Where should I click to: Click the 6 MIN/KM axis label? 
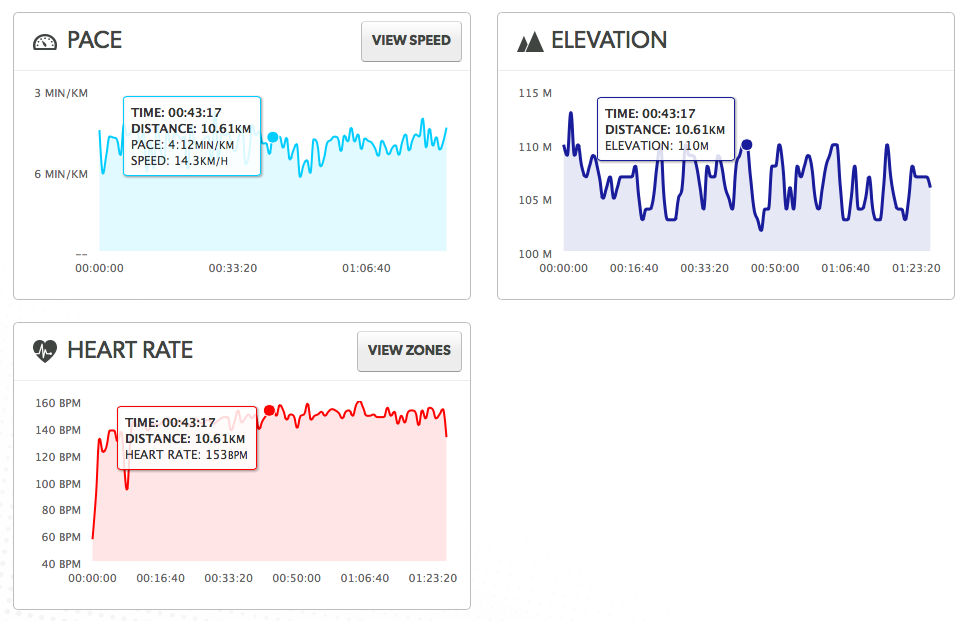click(x=61, y=174)
